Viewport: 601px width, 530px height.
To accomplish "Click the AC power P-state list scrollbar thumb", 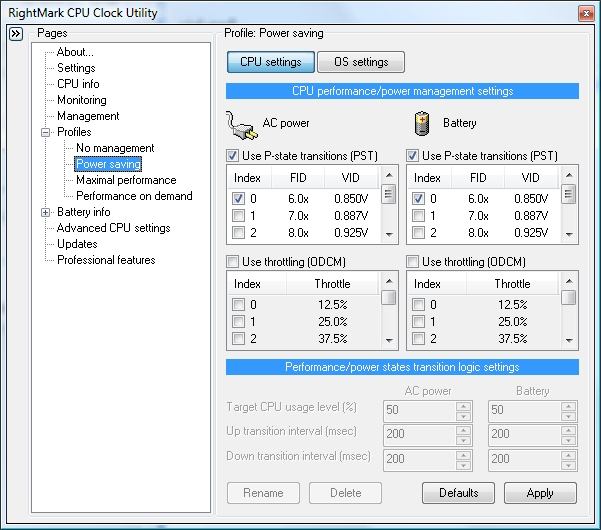I will coord(389,194).
